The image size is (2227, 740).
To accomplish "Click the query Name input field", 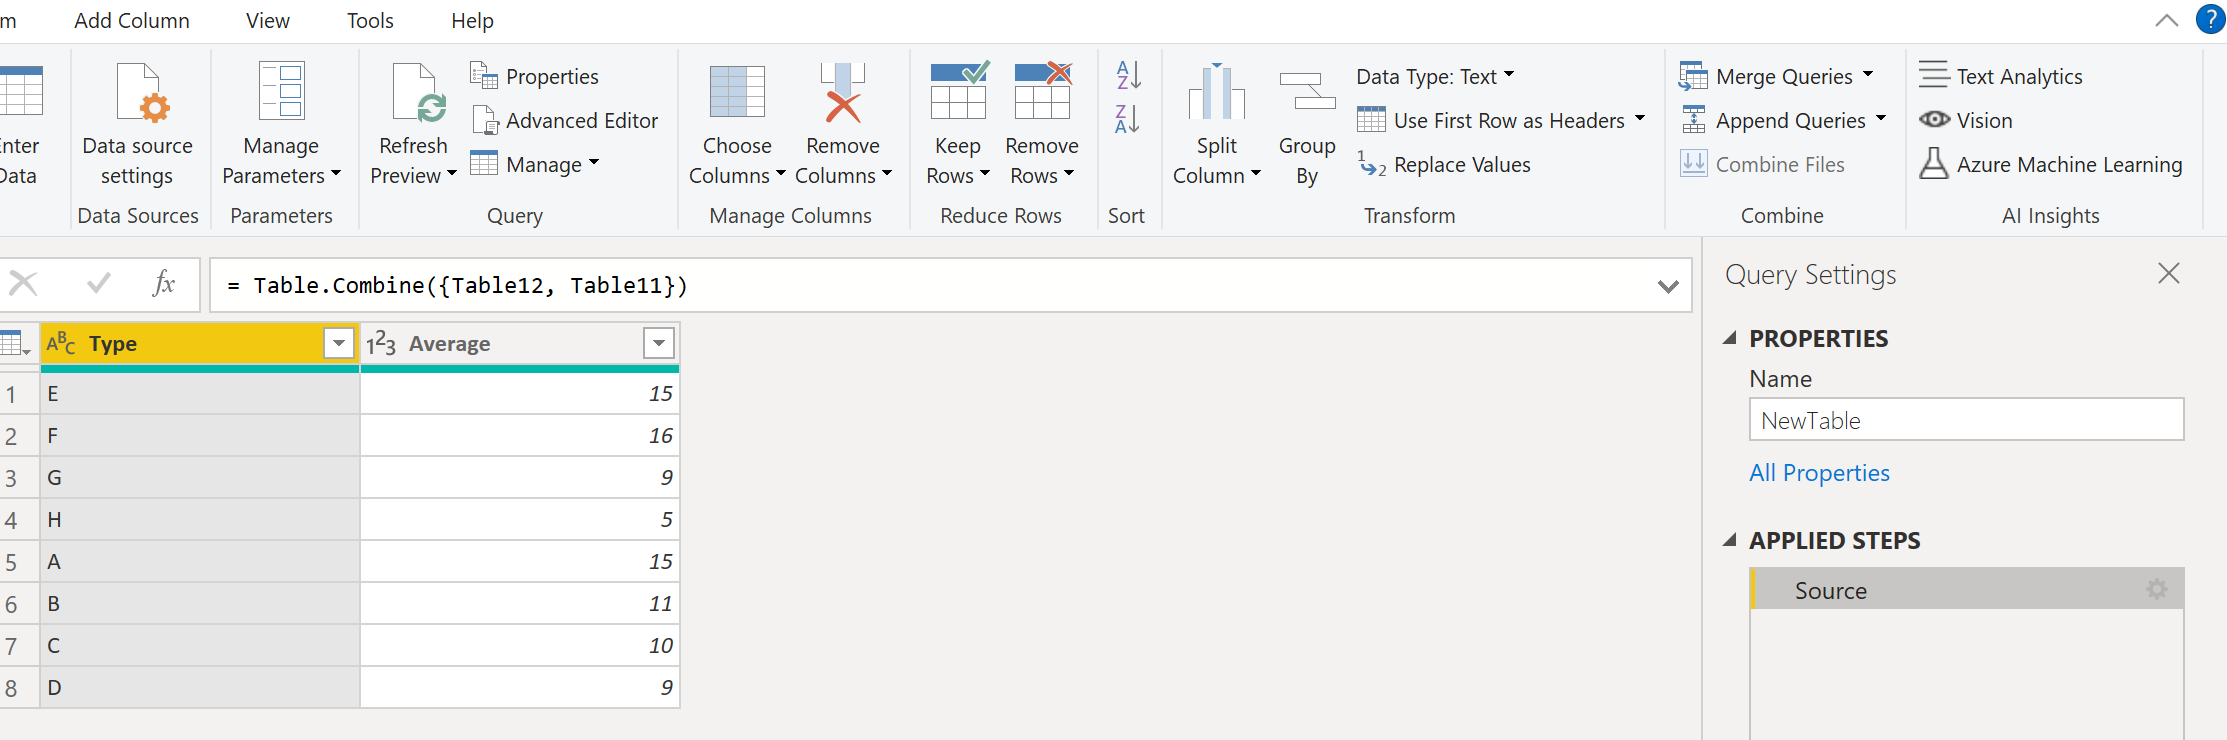I will (x=1966, y=420).
